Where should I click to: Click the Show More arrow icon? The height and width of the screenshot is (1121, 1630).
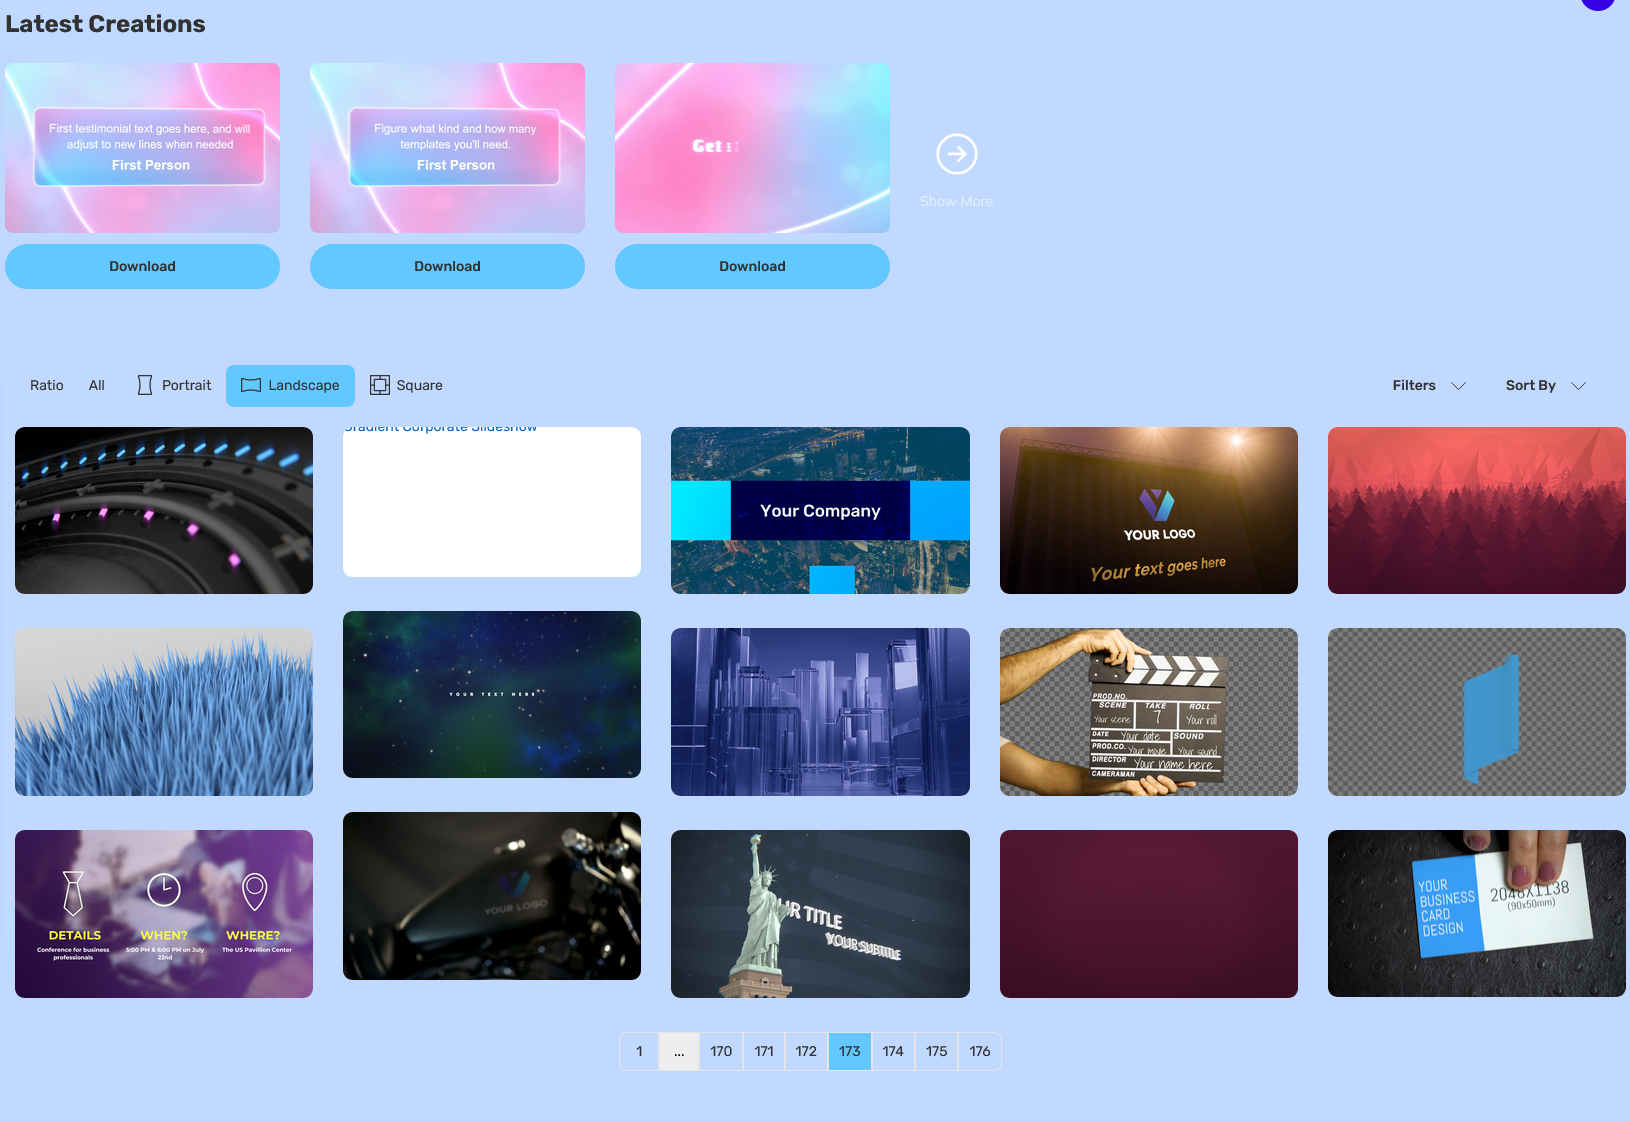pos(956,154)
